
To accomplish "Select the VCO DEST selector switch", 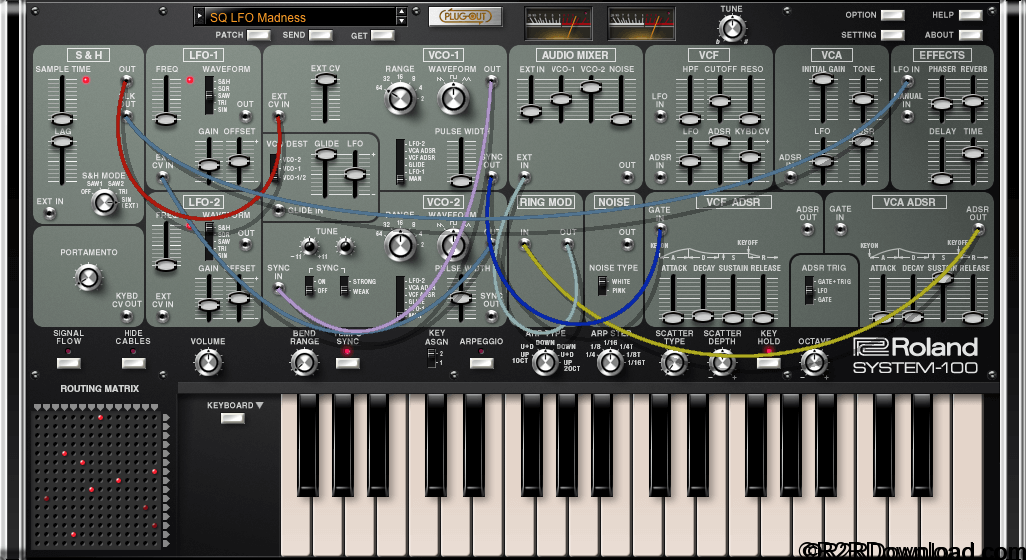I will [x=274, y=169].
